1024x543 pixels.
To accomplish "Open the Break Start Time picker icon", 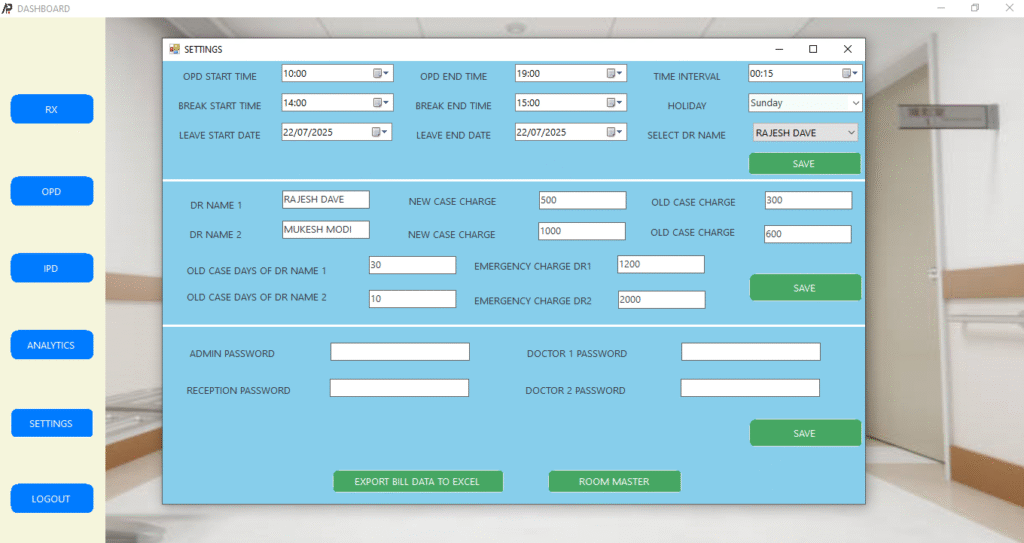I will 381,102.
